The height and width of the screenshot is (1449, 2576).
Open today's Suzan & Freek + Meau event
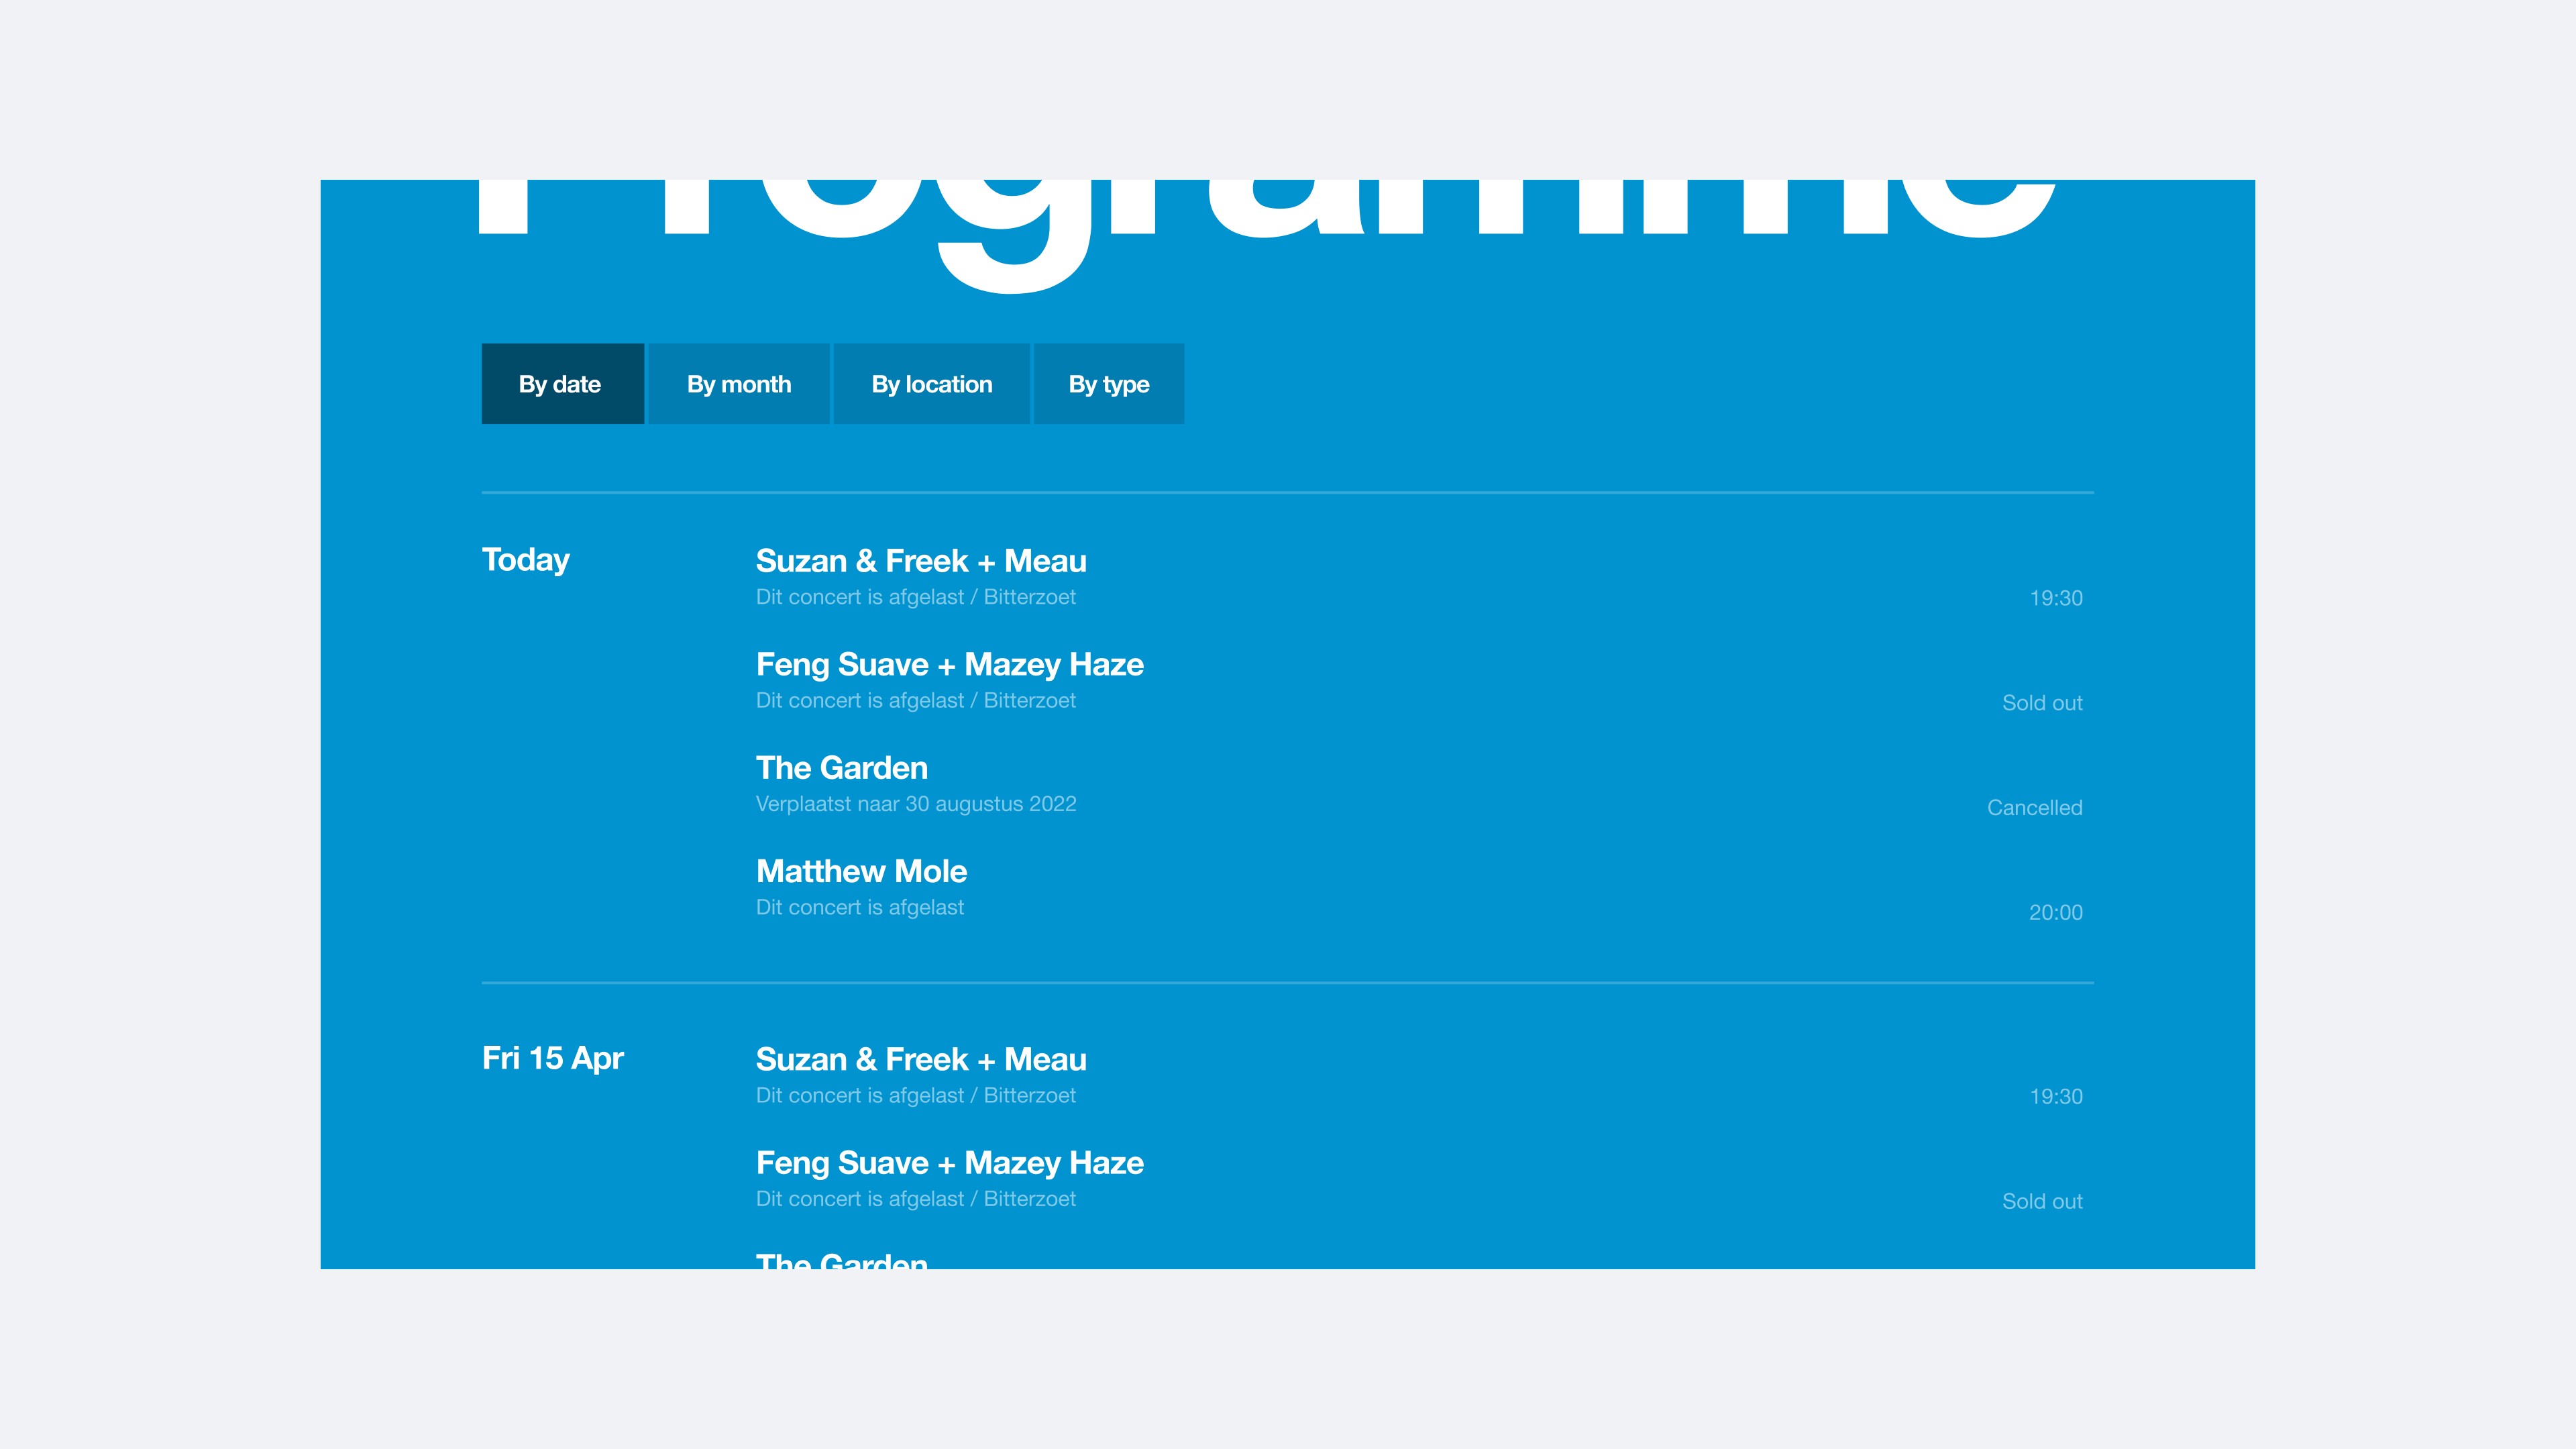[x=920, y=561]
